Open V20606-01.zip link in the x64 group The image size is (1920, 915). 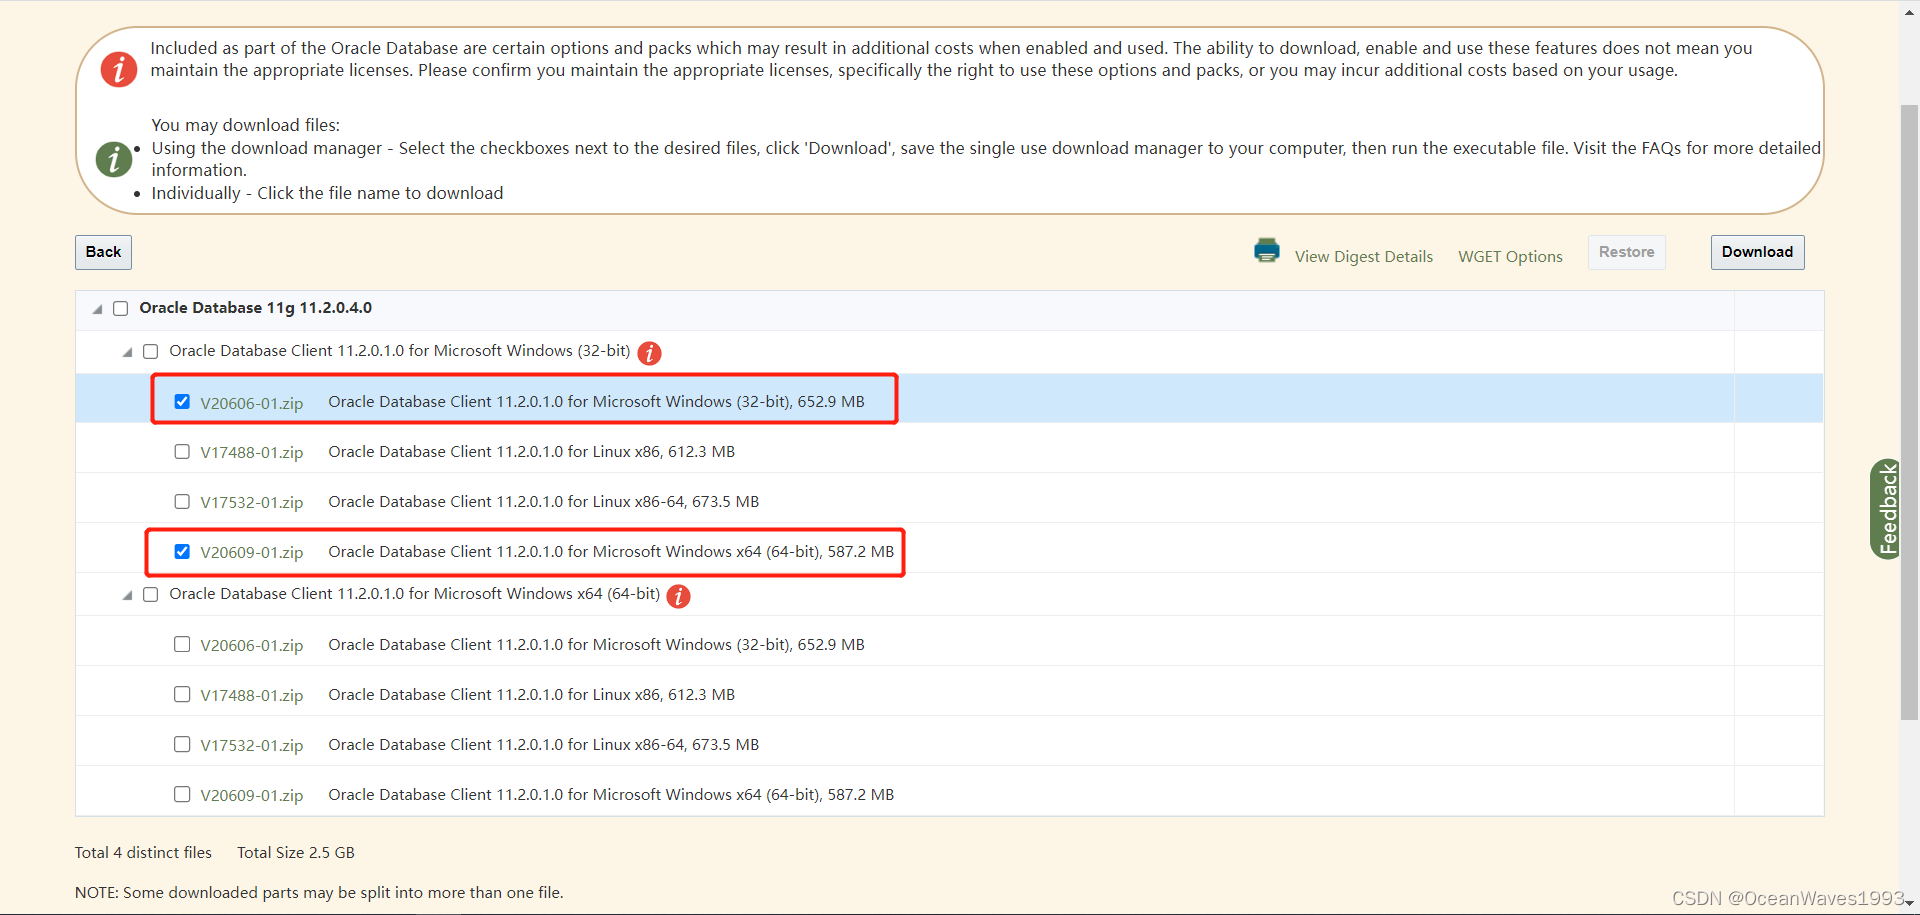252,646
